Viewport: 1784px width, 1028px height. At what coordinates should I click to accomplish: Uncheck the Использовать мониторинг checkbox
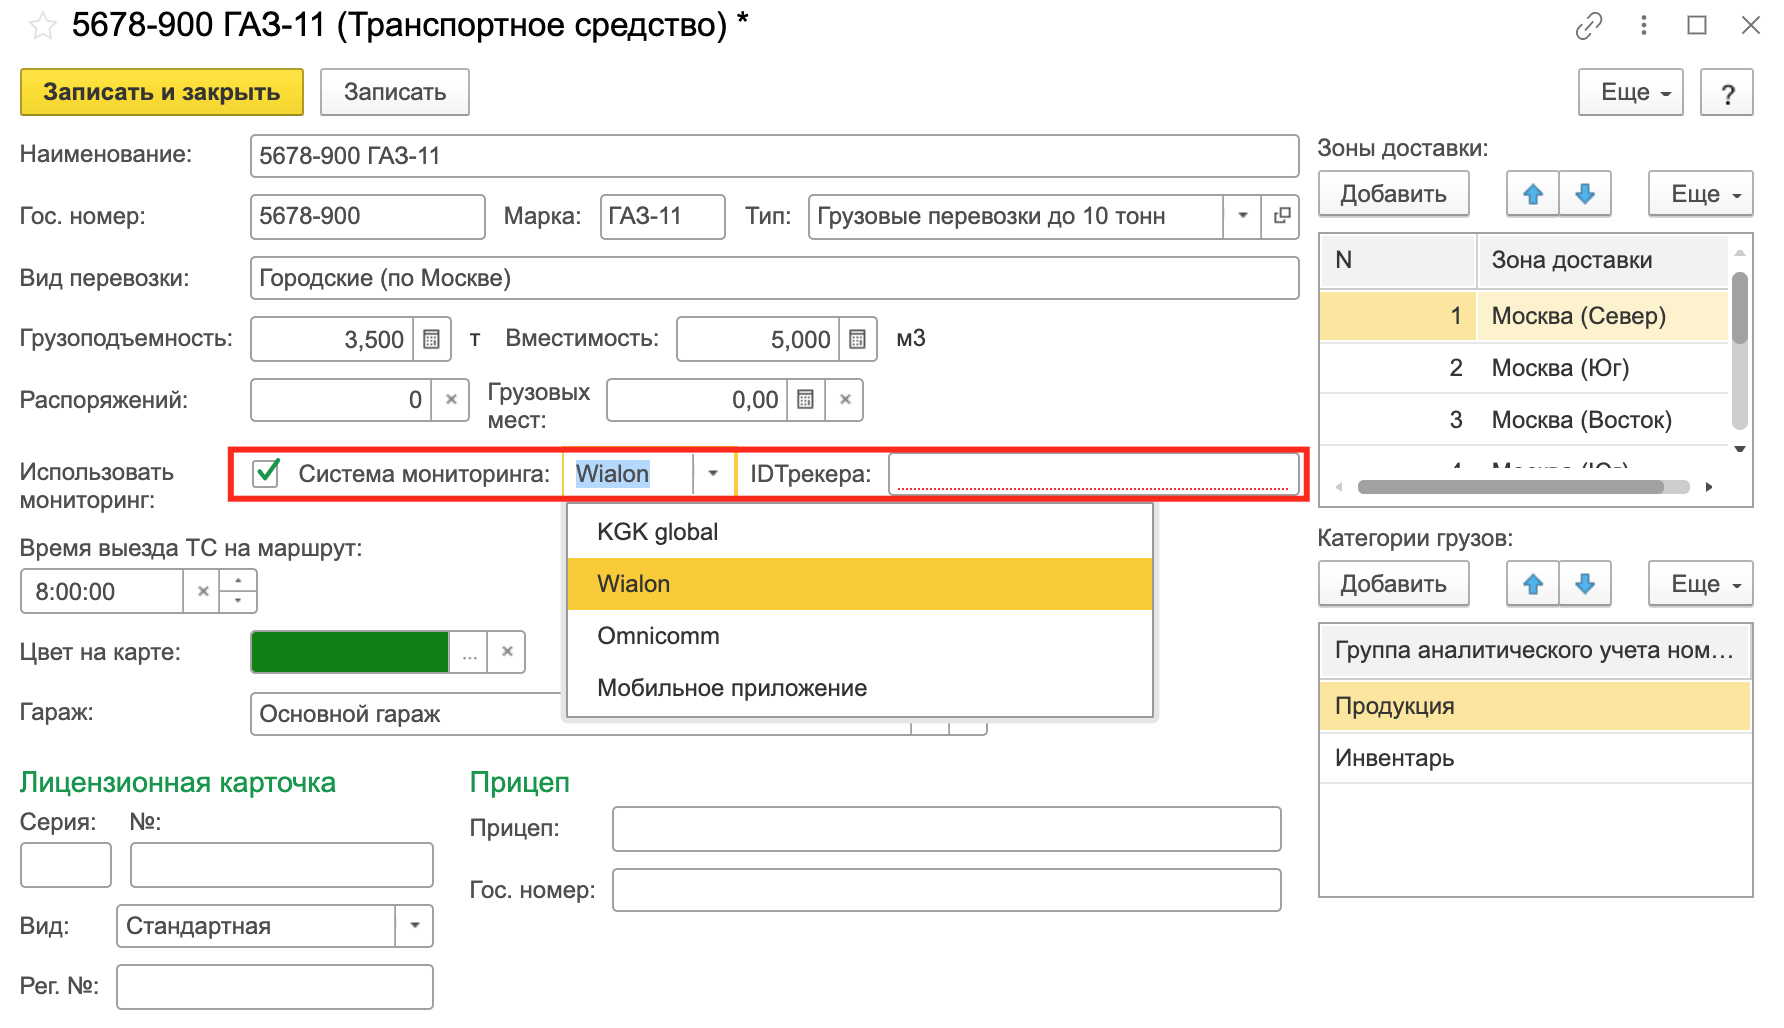[264, 474]
